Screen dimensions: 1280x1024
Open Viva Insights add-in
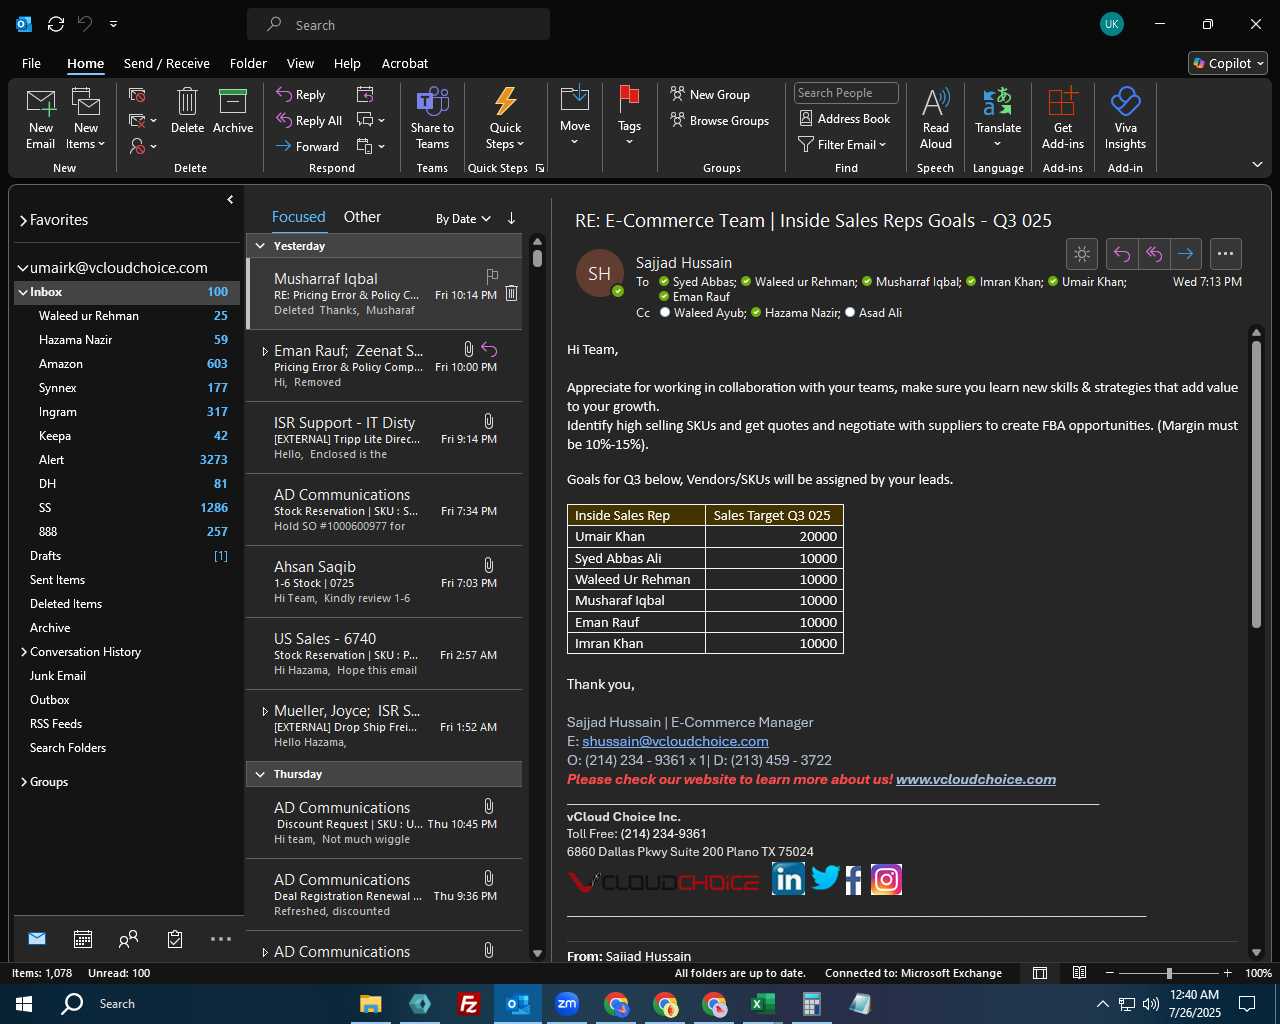1125,119
